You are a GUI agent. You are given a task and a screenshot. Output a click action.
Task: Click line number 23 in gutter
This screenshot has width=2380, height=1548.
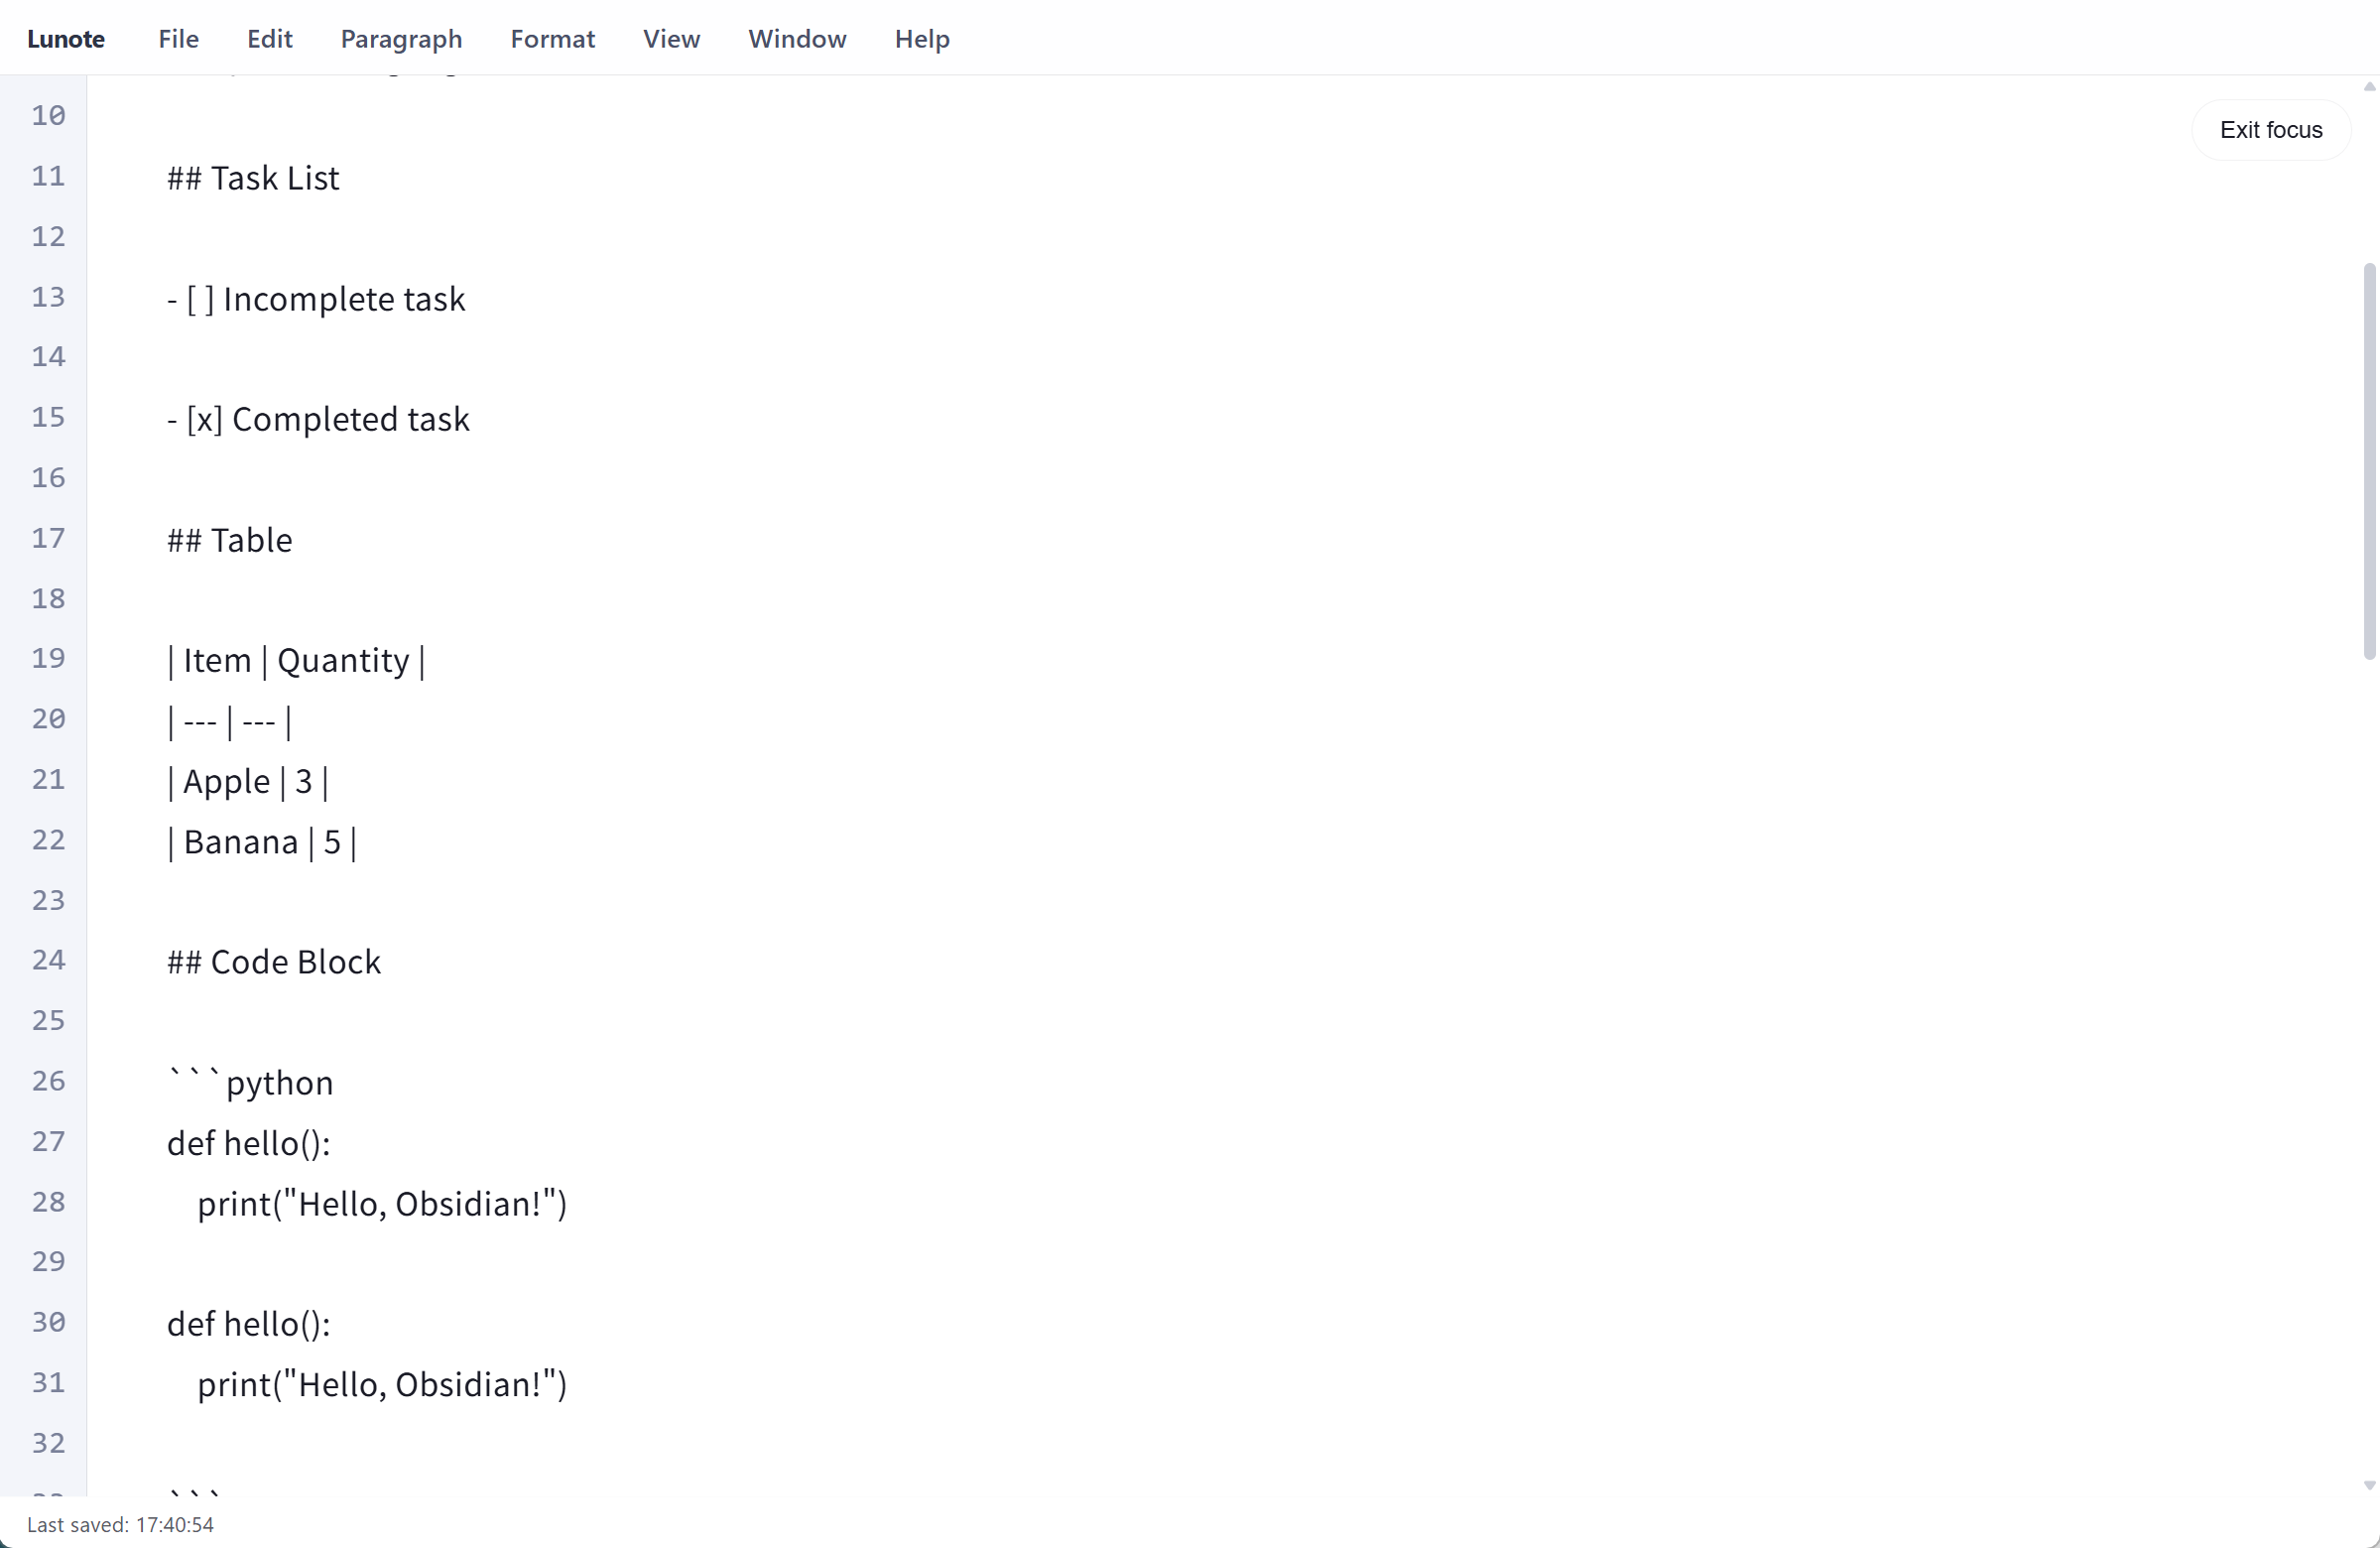[x=48, y=901]
